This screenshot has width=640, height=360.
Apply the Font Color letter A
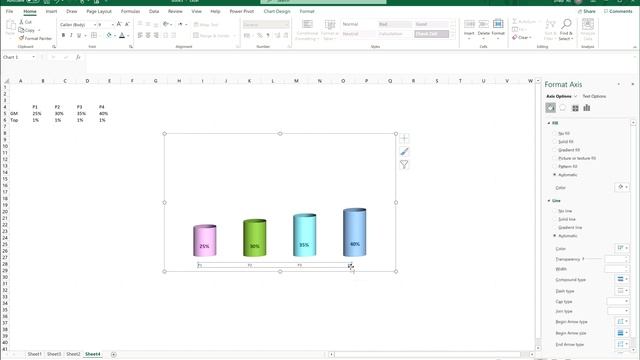pos(122,36)
